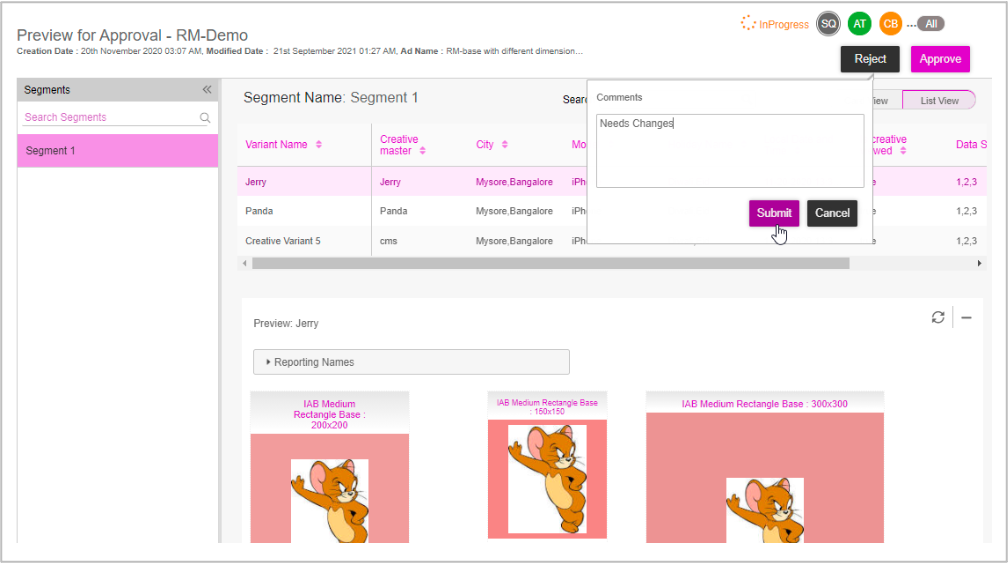Select Segment 1 in the sidebar
The width and height of the screenshot is (1008, 564).
(118, 150)
